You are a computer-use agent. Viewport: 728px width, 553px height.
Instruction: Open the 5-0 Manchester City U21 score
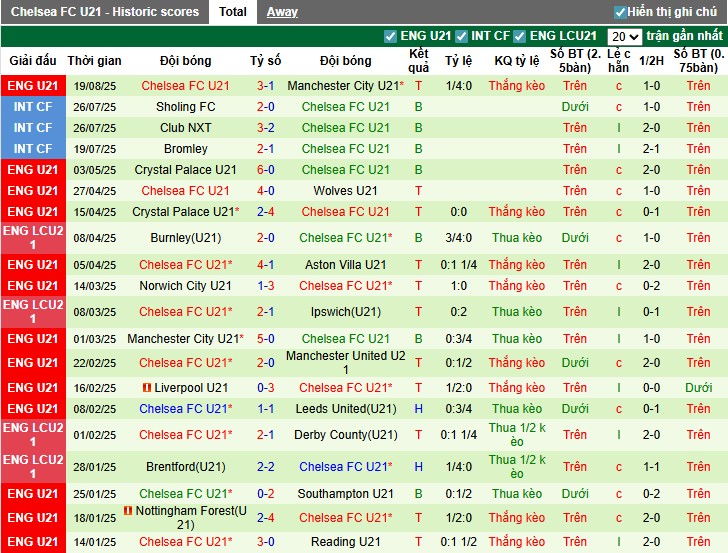pos(265,339)
